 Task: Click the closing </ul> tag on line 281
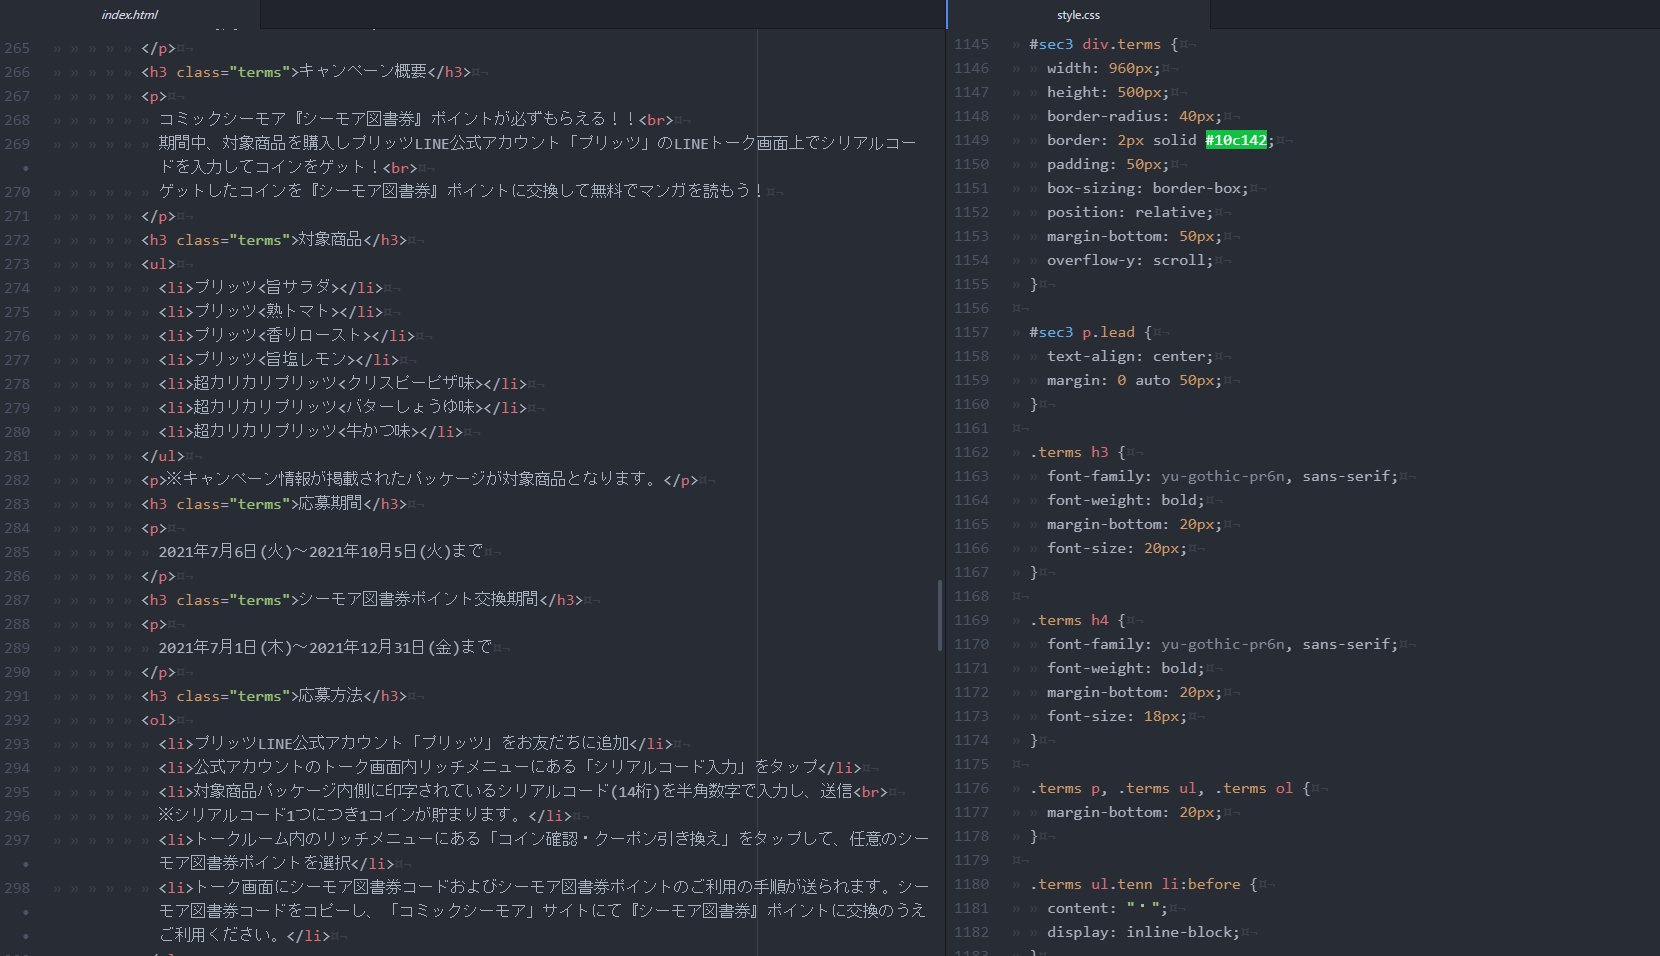162,456
